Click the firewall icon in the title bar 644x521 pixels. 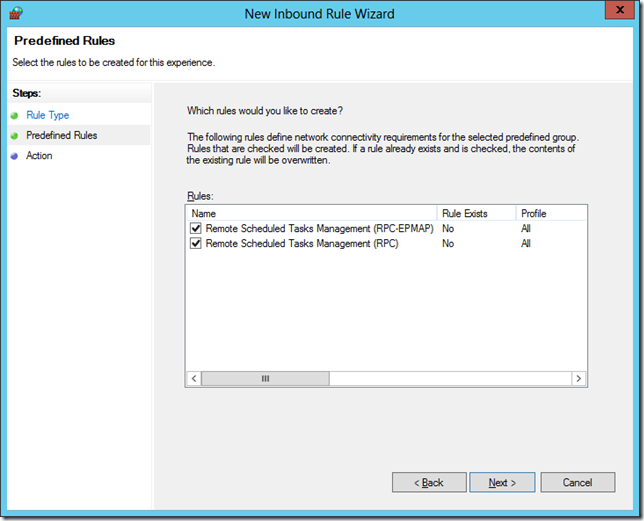click(15, 14)
